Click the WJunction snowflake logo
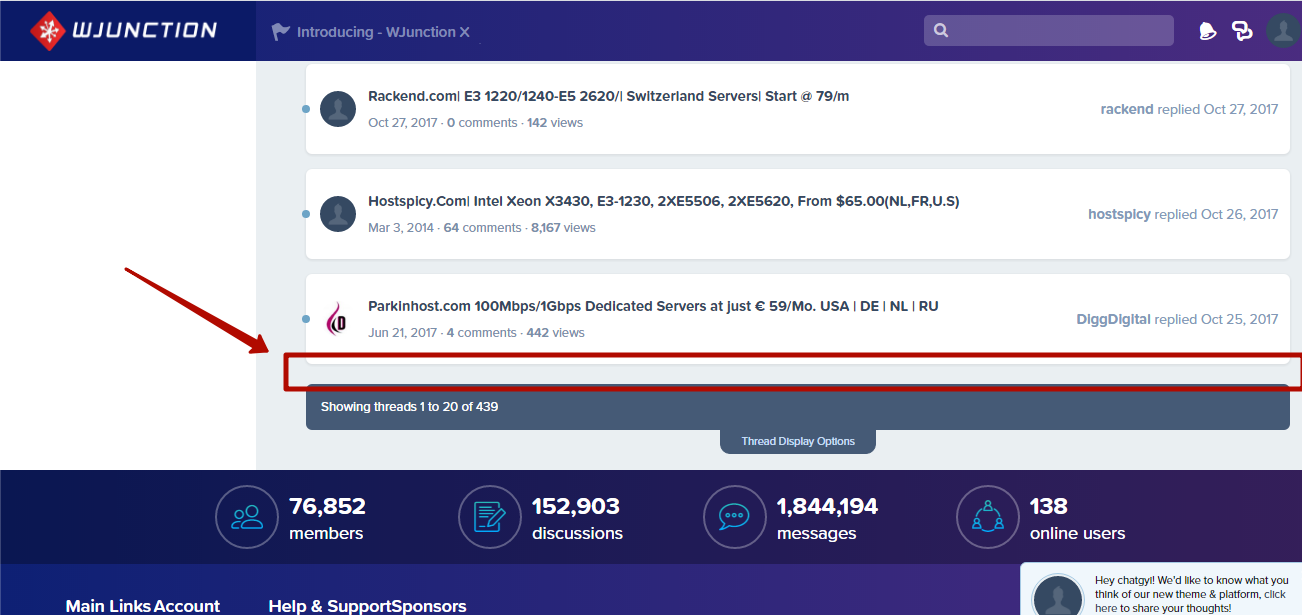1302x615 pixels. (x=47, y=30)
